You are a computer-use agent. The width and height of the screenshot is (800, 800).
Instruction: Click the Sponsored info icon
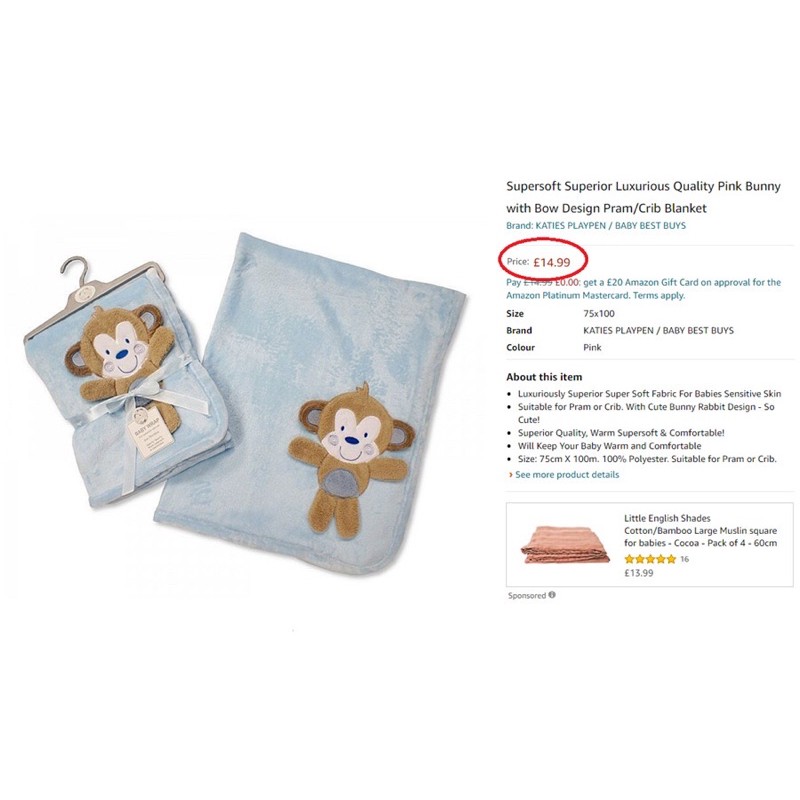(552, 595)
